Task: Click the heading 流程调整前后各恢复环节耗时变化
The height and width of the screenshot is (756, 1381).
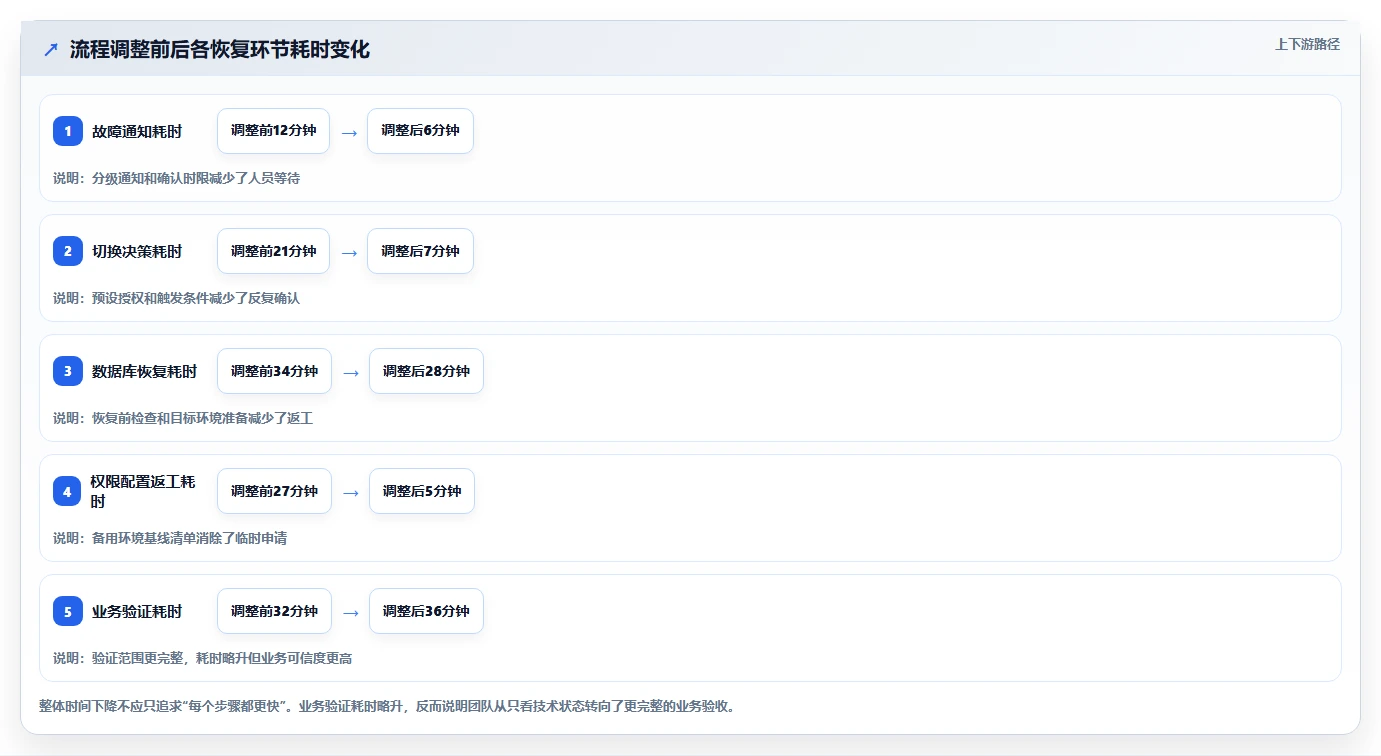Action: [220, 49]
